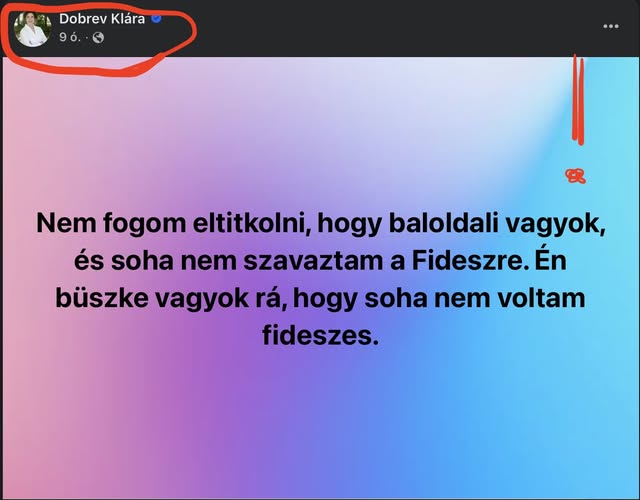Click the small red scribble mark
Image resolution: width=640 pixels, height=500 pixels.
[x=576, y=176]
